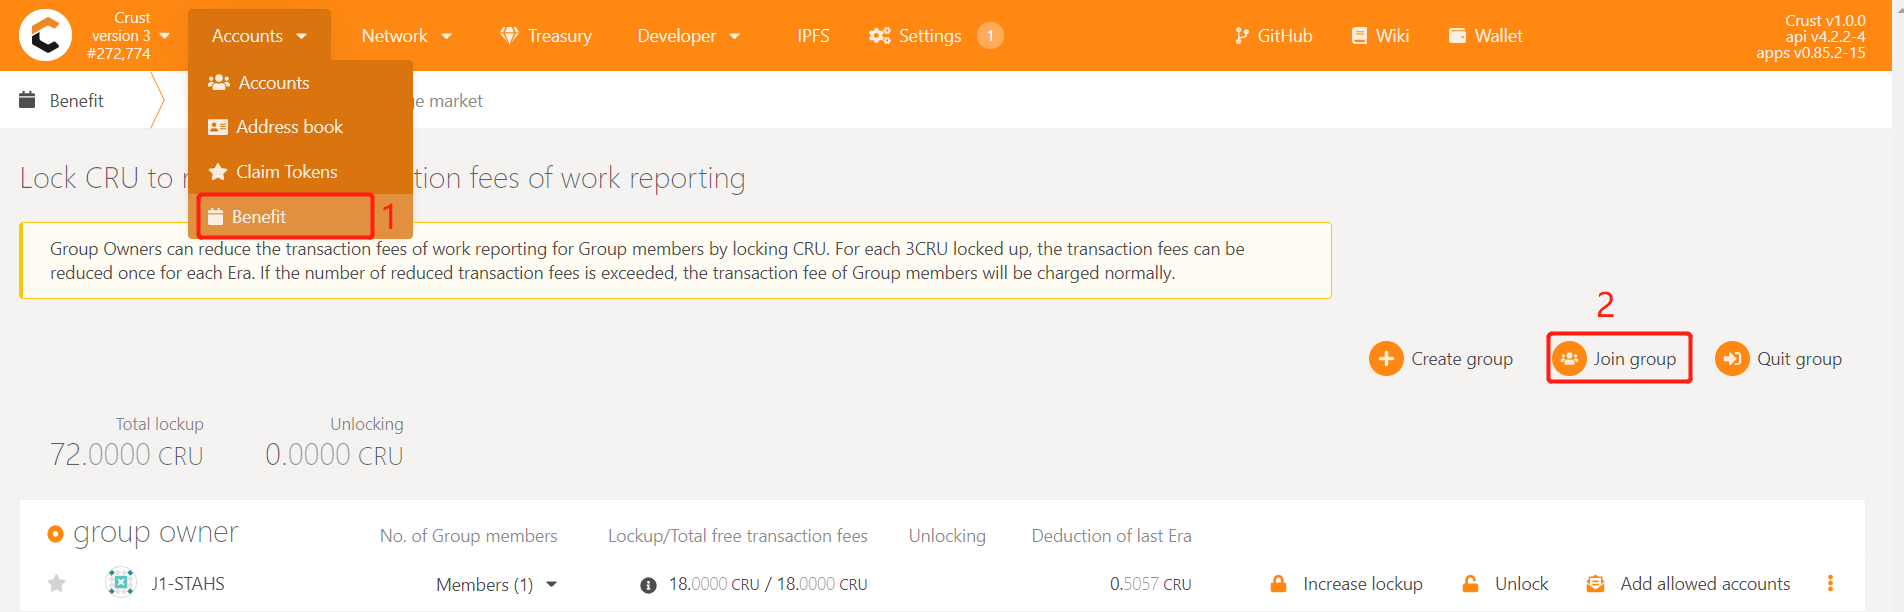
Task: Expand the Network dropdown menu
Action: pyautogui.click(x=406, y=36)
